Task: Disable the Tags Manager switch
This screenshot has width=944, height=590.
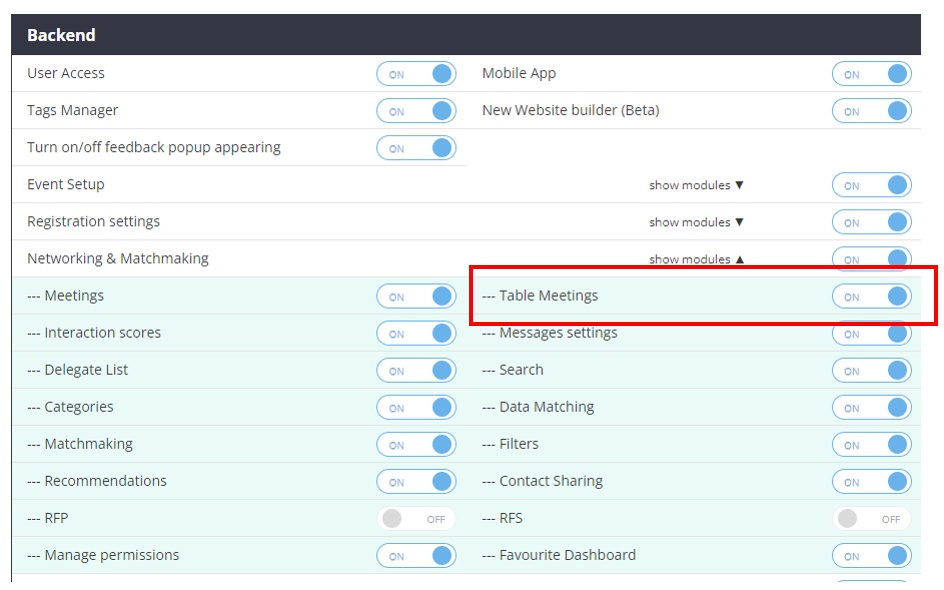Action: [416, 111]
